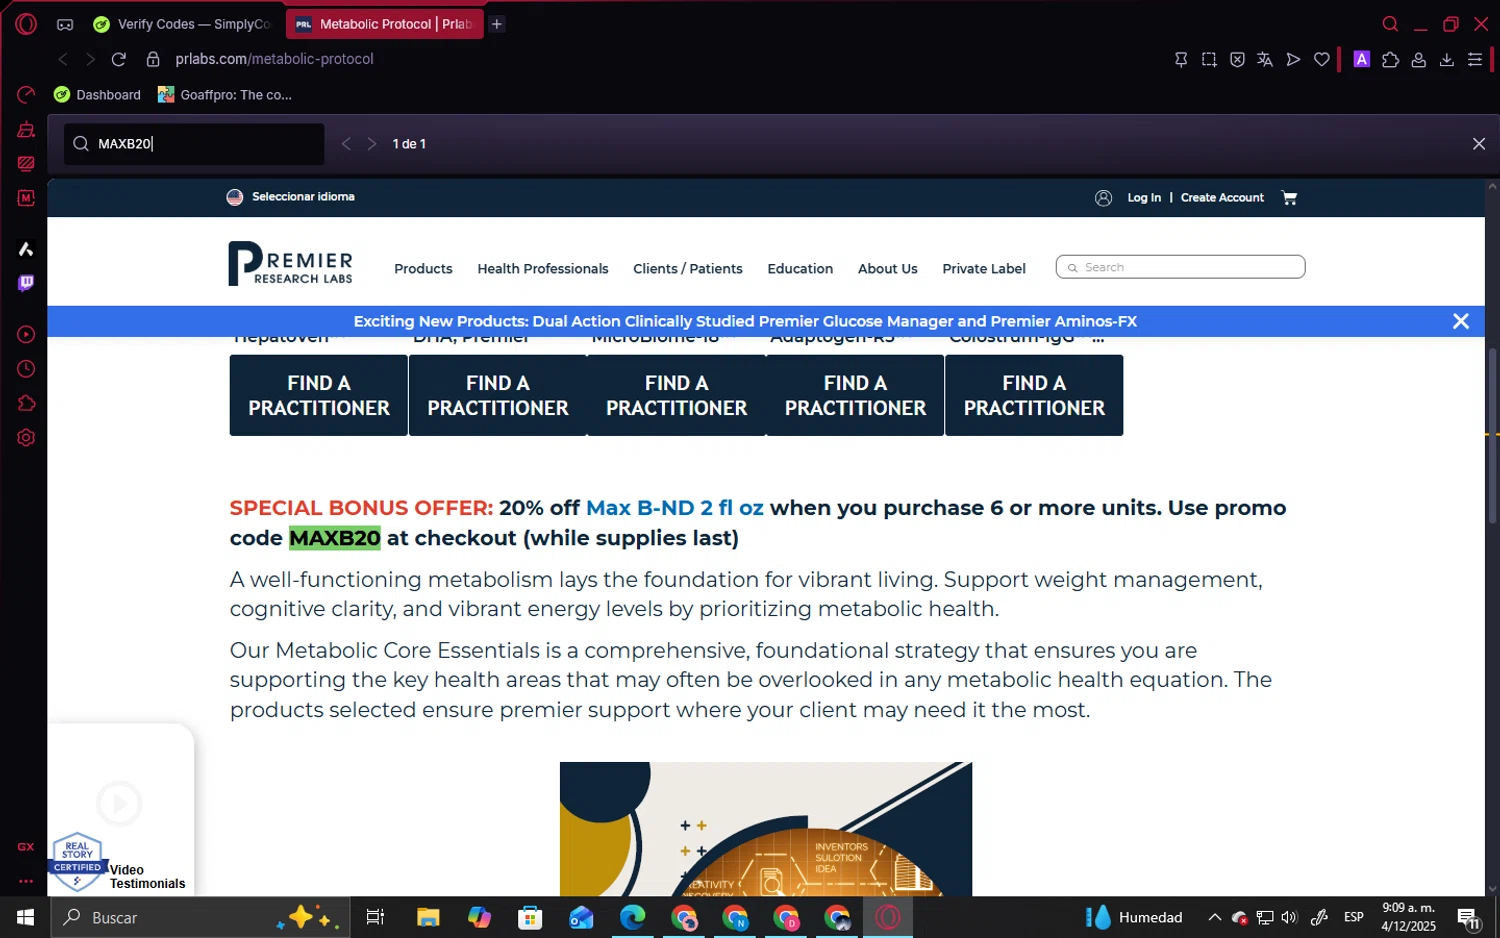Play the Video Testimonials widget
1500x938 pixels.
click(119, 803)
